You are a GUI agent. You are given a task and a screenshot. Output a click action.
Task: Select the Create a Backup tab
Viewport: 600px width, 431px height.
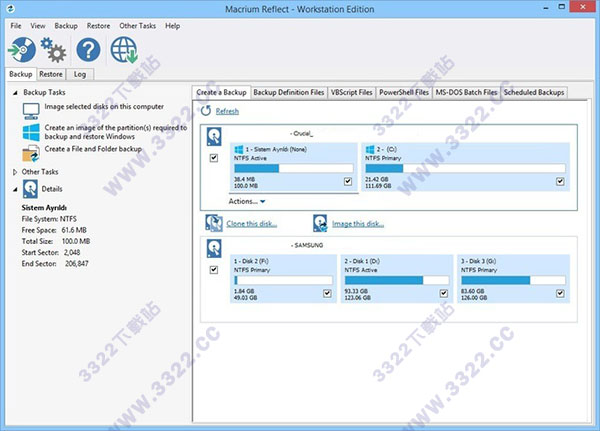pos(221,92)
